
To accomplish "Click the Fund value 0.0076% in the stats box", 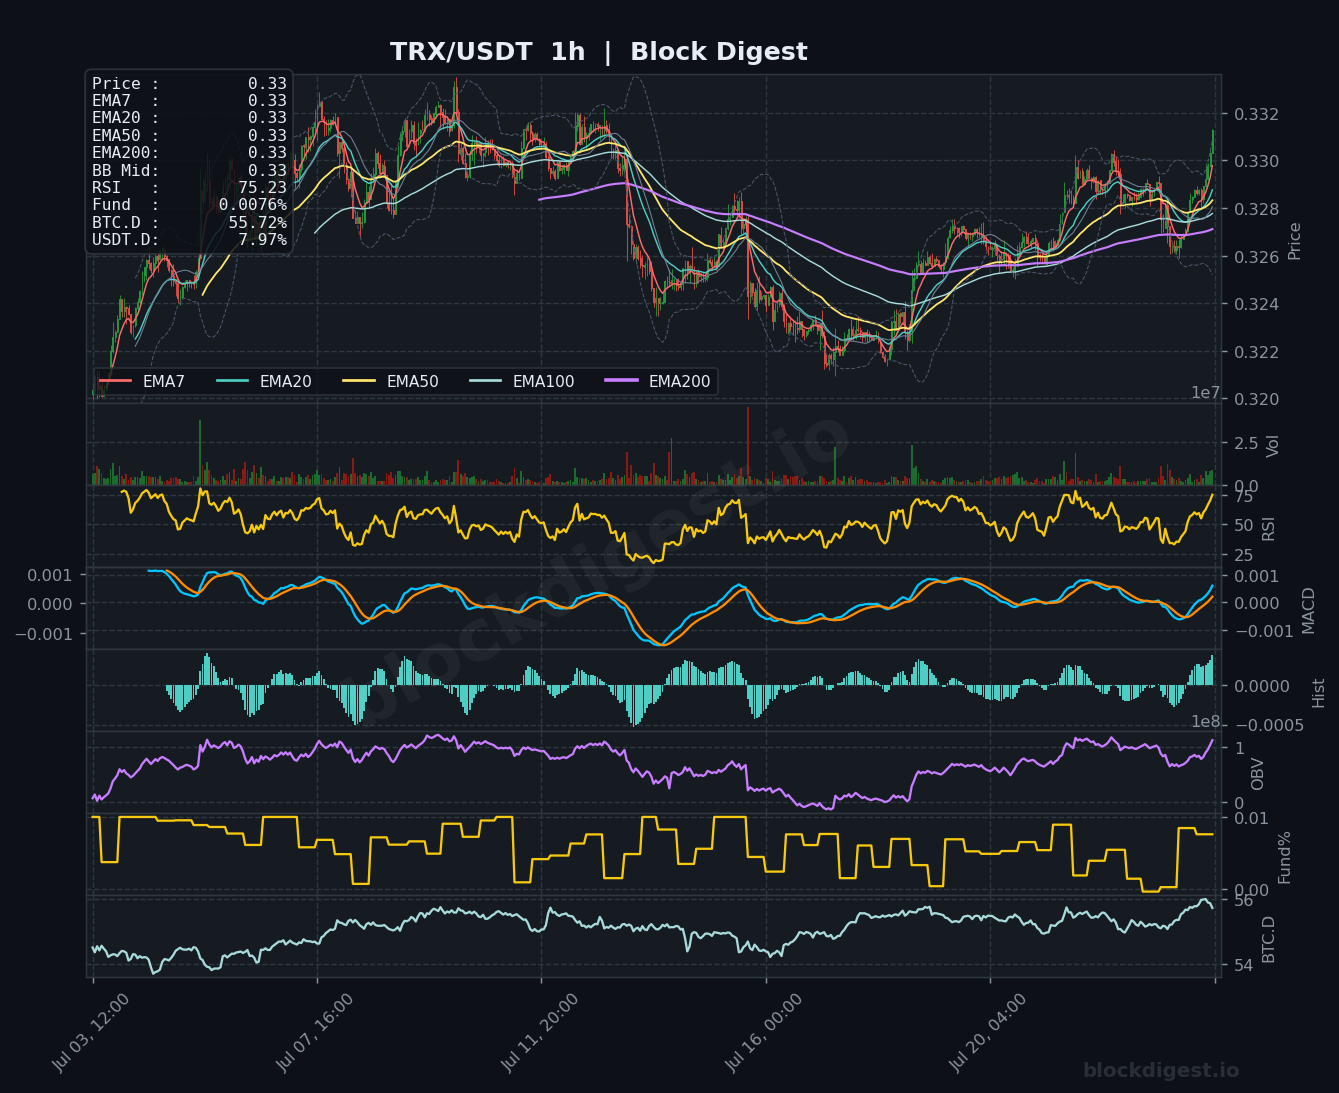I will click(x=253, y=205).
